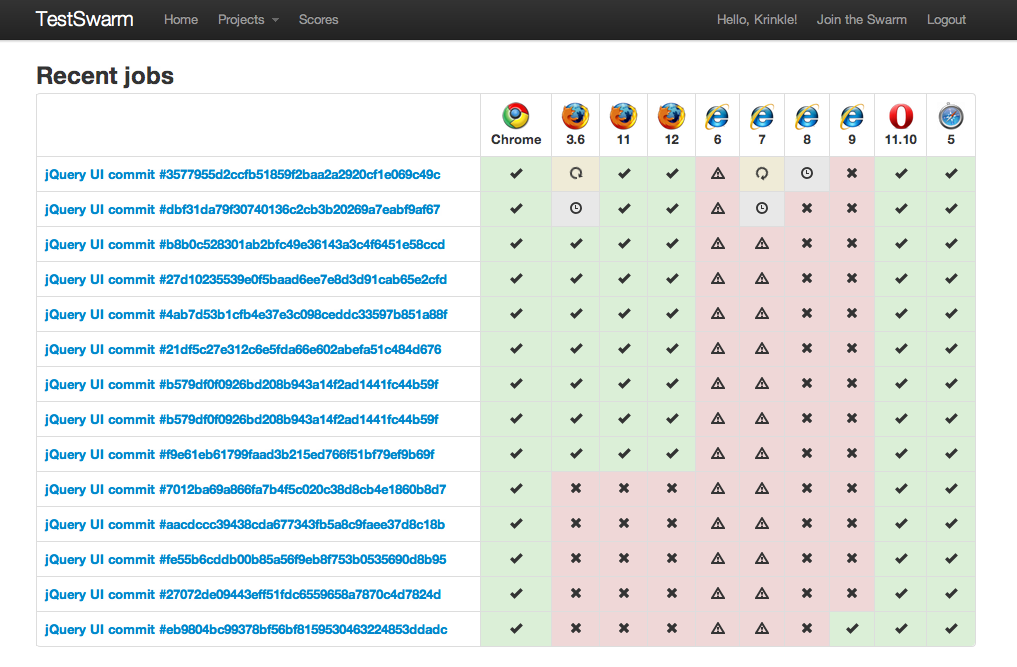This screenshot has width=1017, height=667.
Task: Click IE 7 warning icon for commit #27d10235
Action: pos(762,278)
